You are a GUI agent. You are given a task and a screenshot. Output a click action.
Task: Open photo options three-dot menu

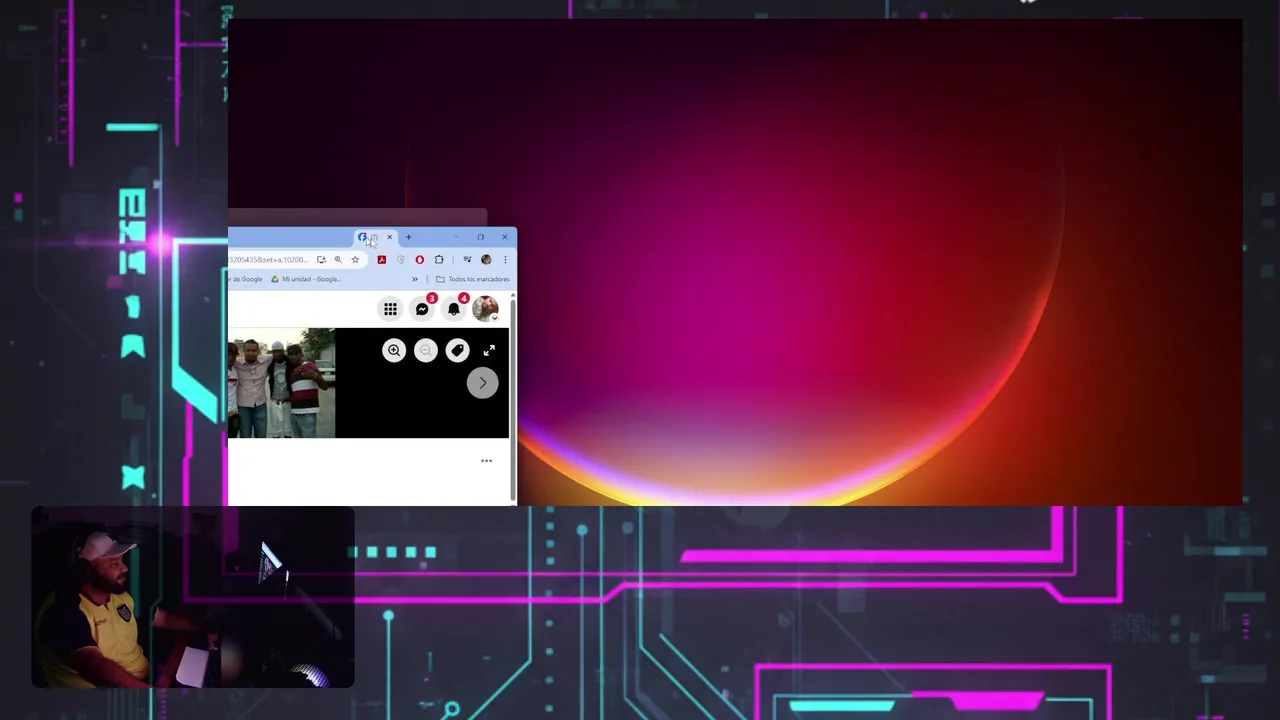point(486,461)
